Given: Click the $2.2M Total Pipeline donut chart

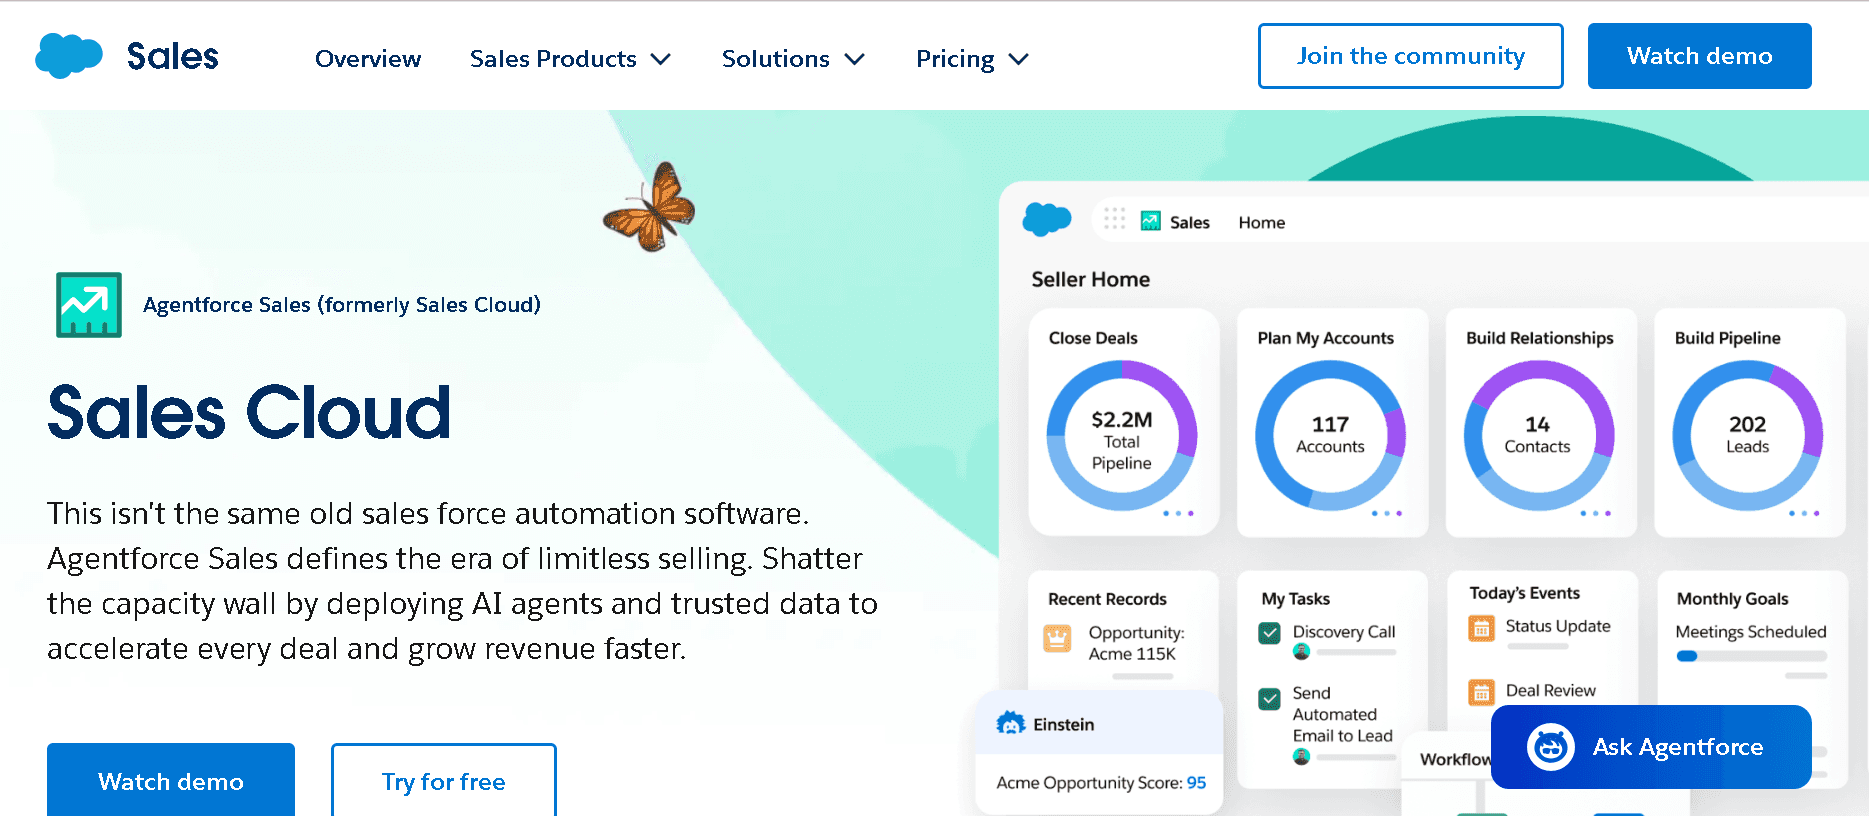Looking at the screenshot, I should click(1122, 436).
